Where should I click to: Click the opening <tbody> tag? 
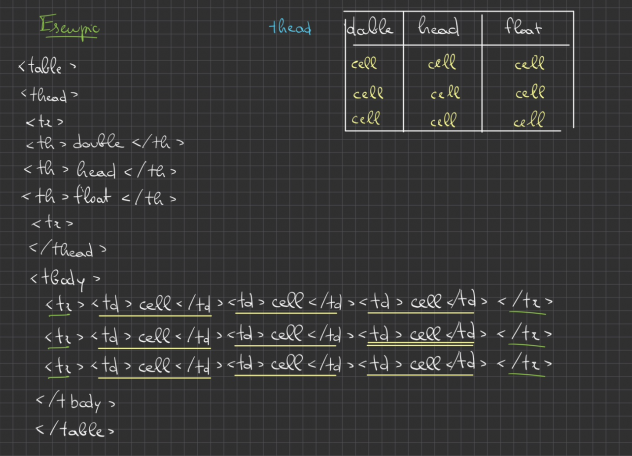[x=65, y=279]
